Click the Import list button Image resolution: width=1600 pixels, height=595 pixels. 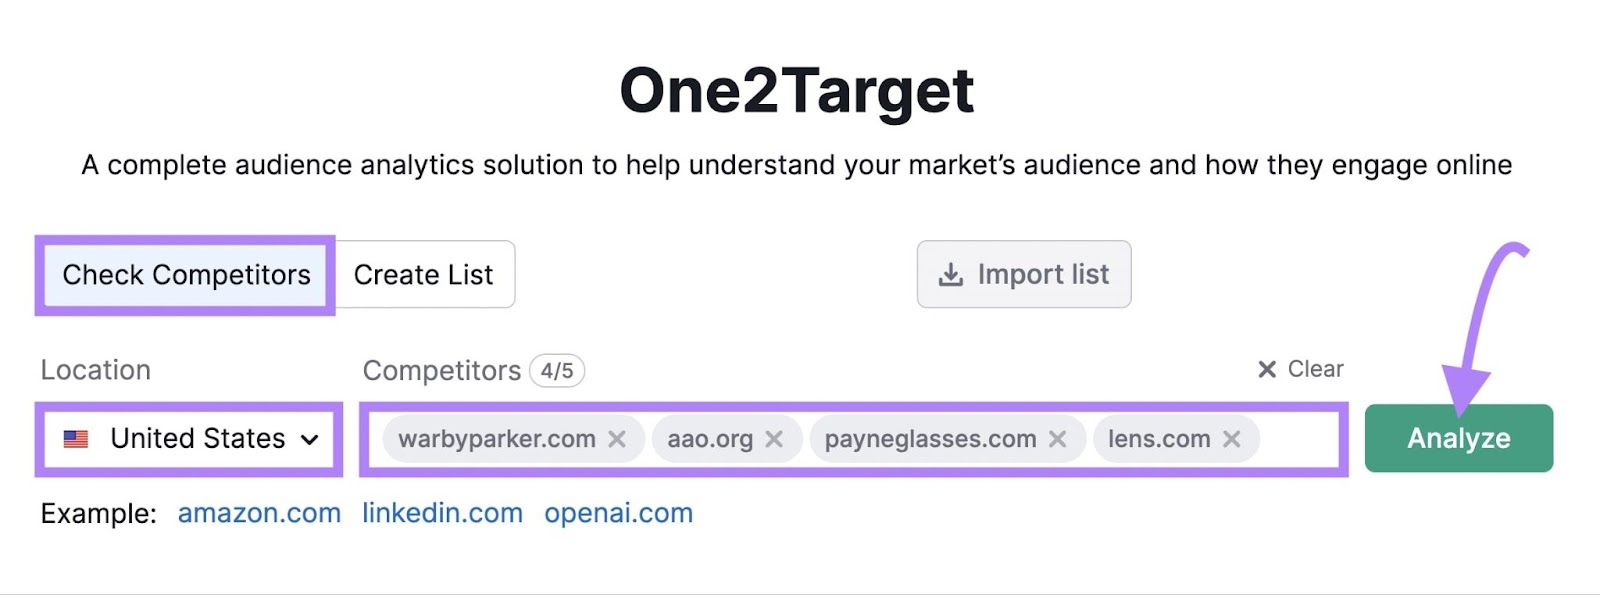1023,274
